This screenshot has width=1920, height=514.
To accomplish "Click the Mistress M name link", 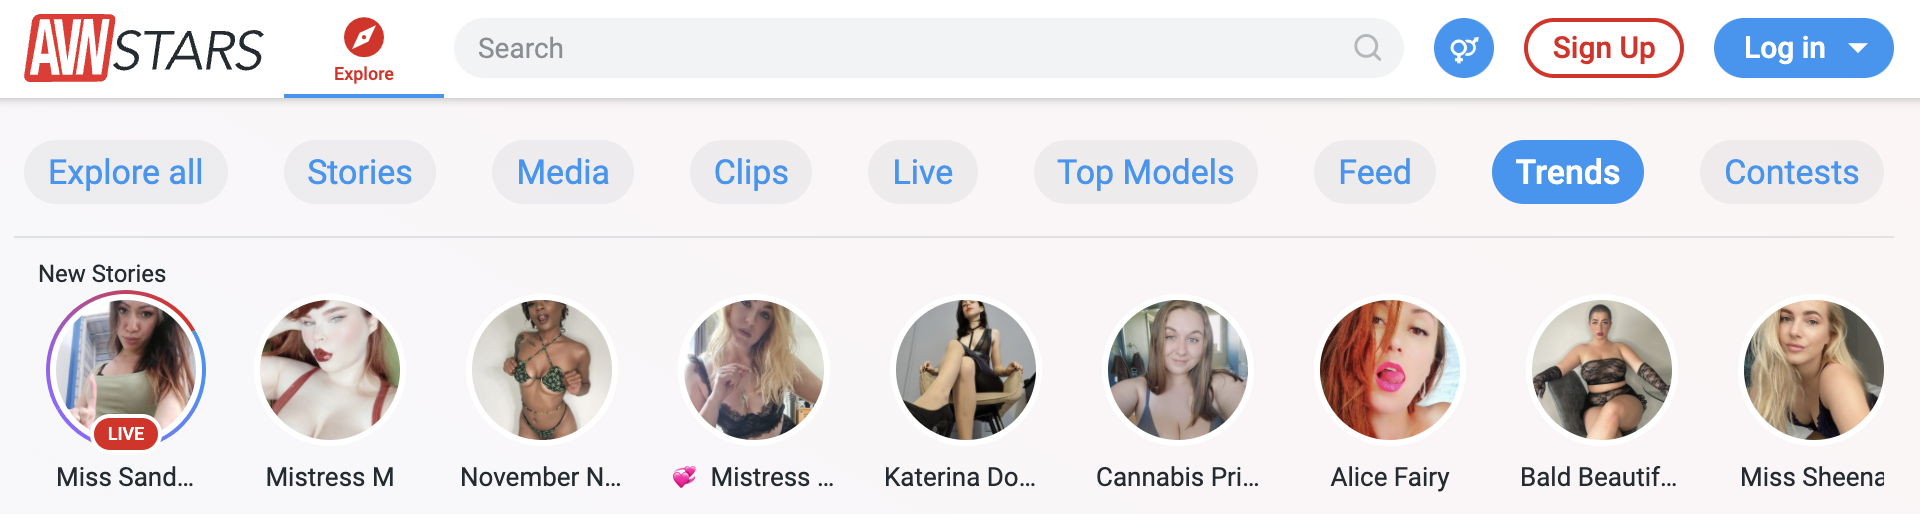I will tap(330, 477).
